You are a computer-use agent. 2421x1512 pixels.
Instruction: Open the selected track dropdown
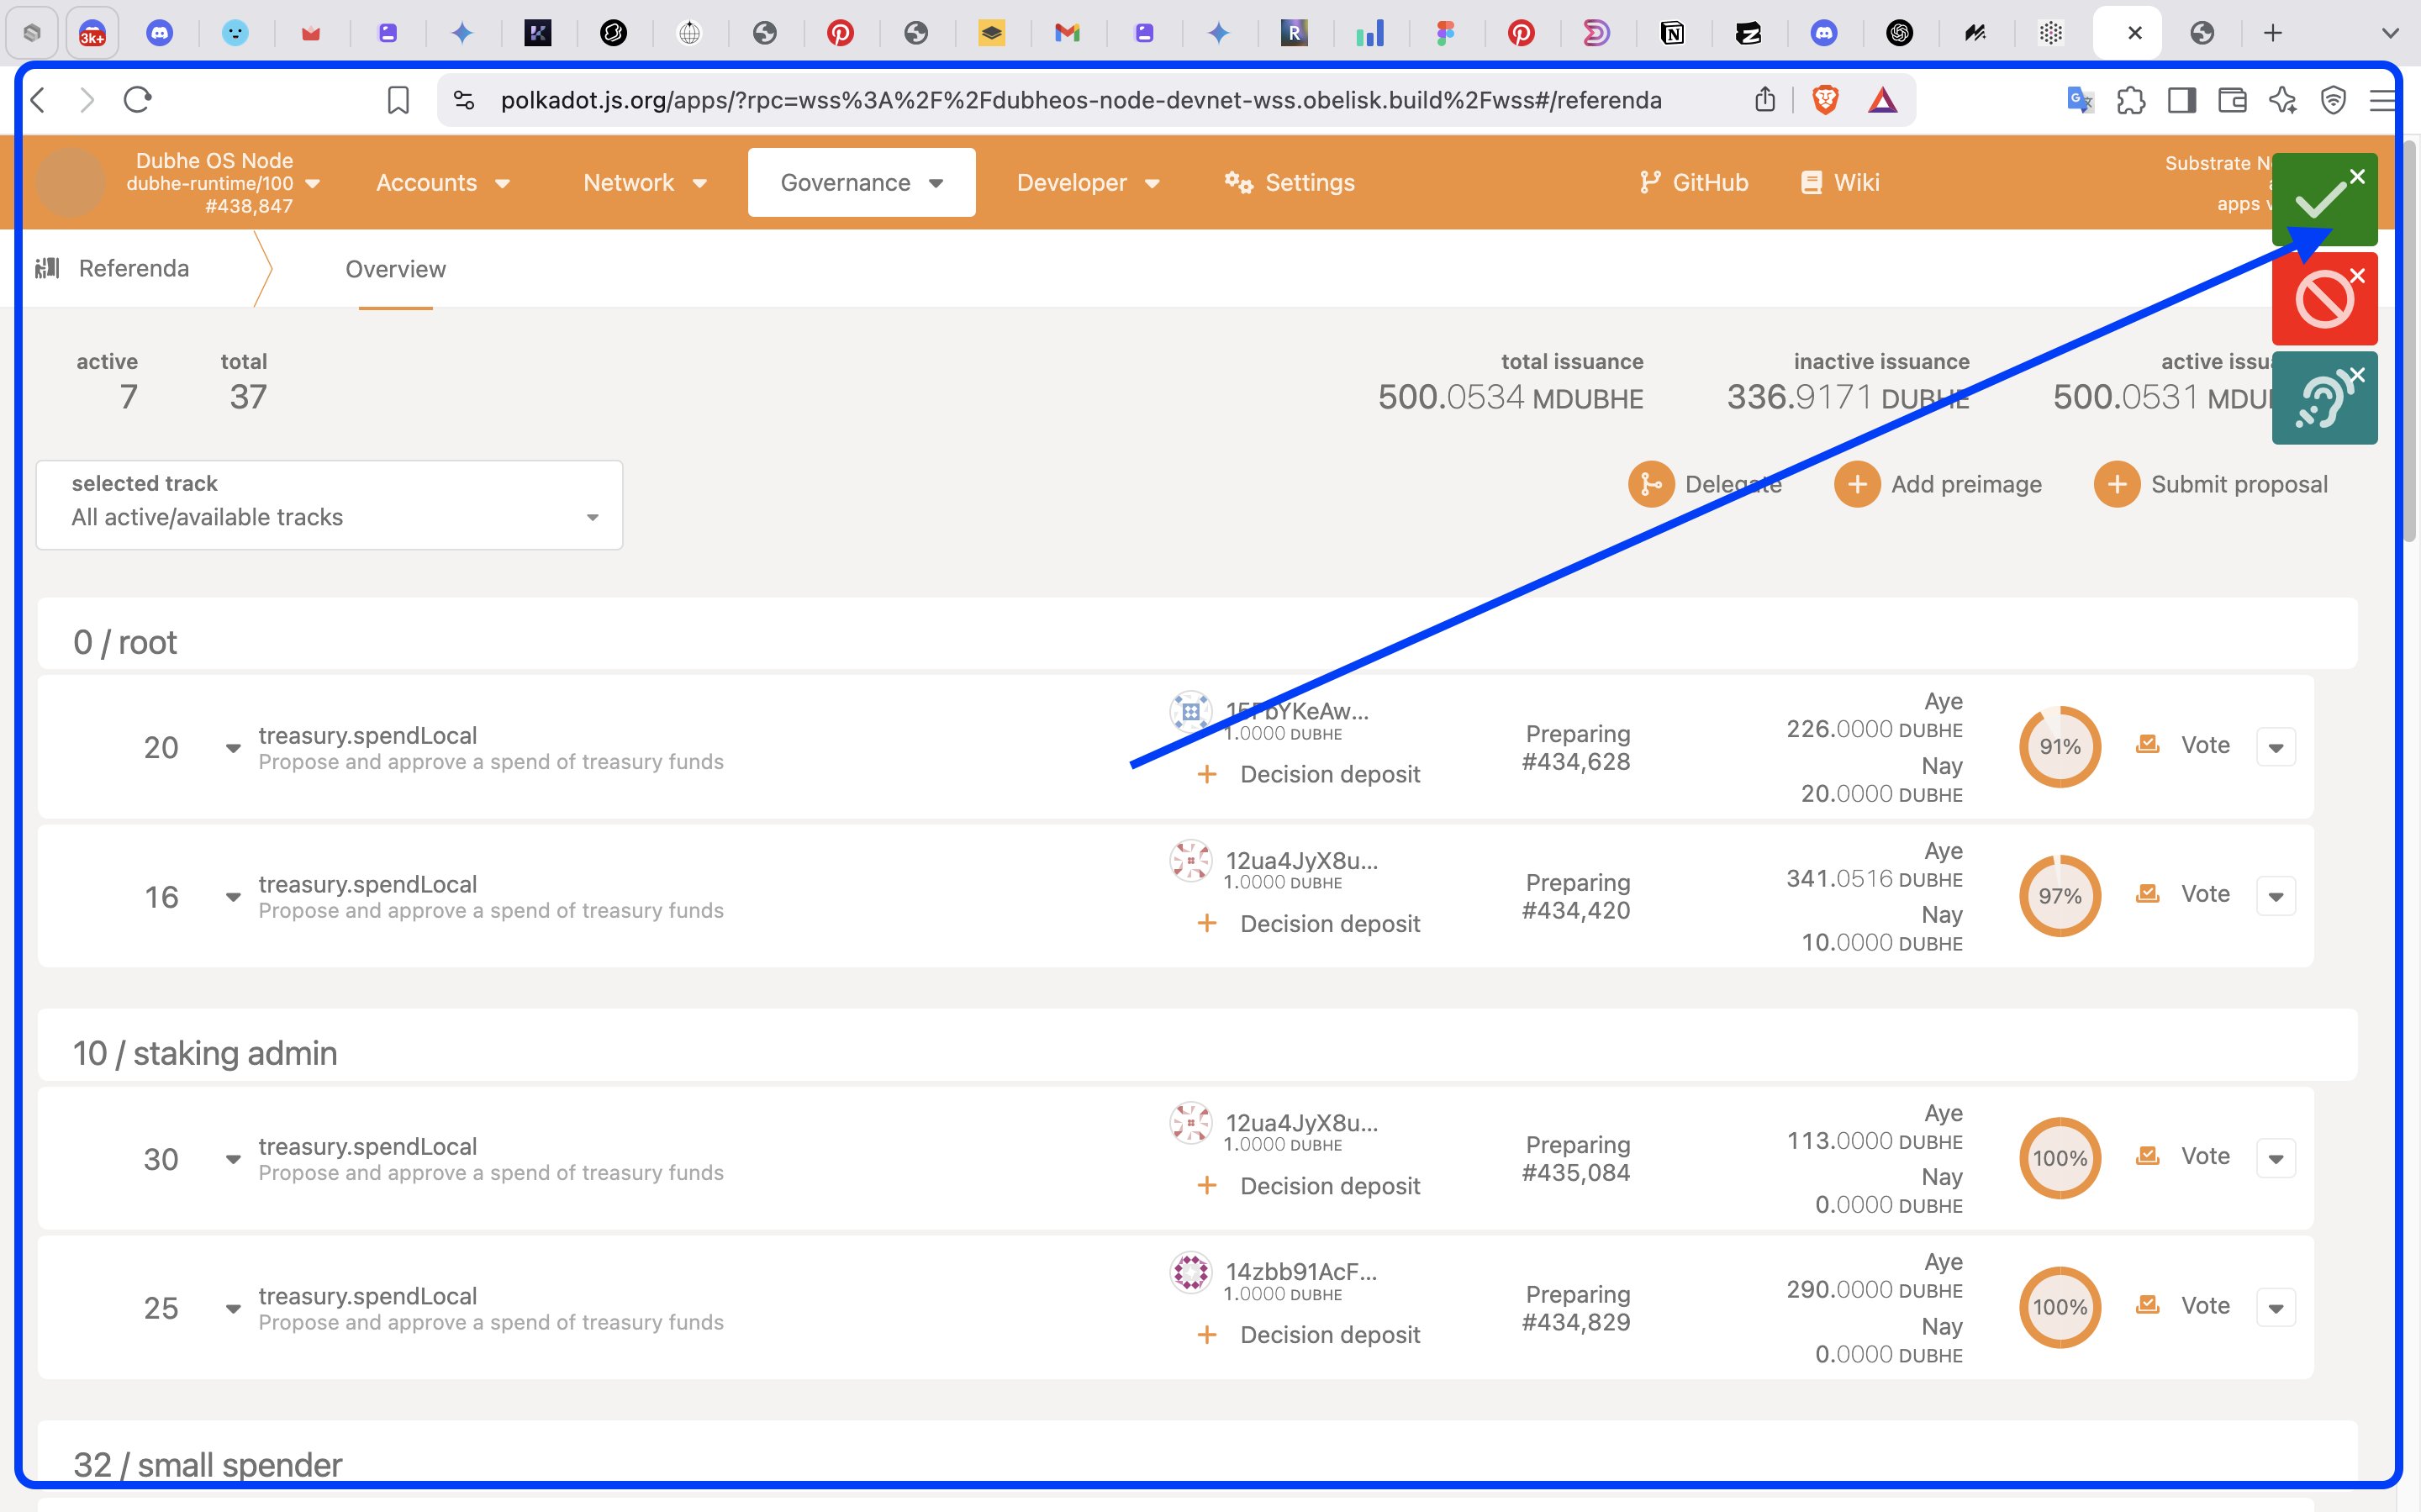tap(329, 505)
